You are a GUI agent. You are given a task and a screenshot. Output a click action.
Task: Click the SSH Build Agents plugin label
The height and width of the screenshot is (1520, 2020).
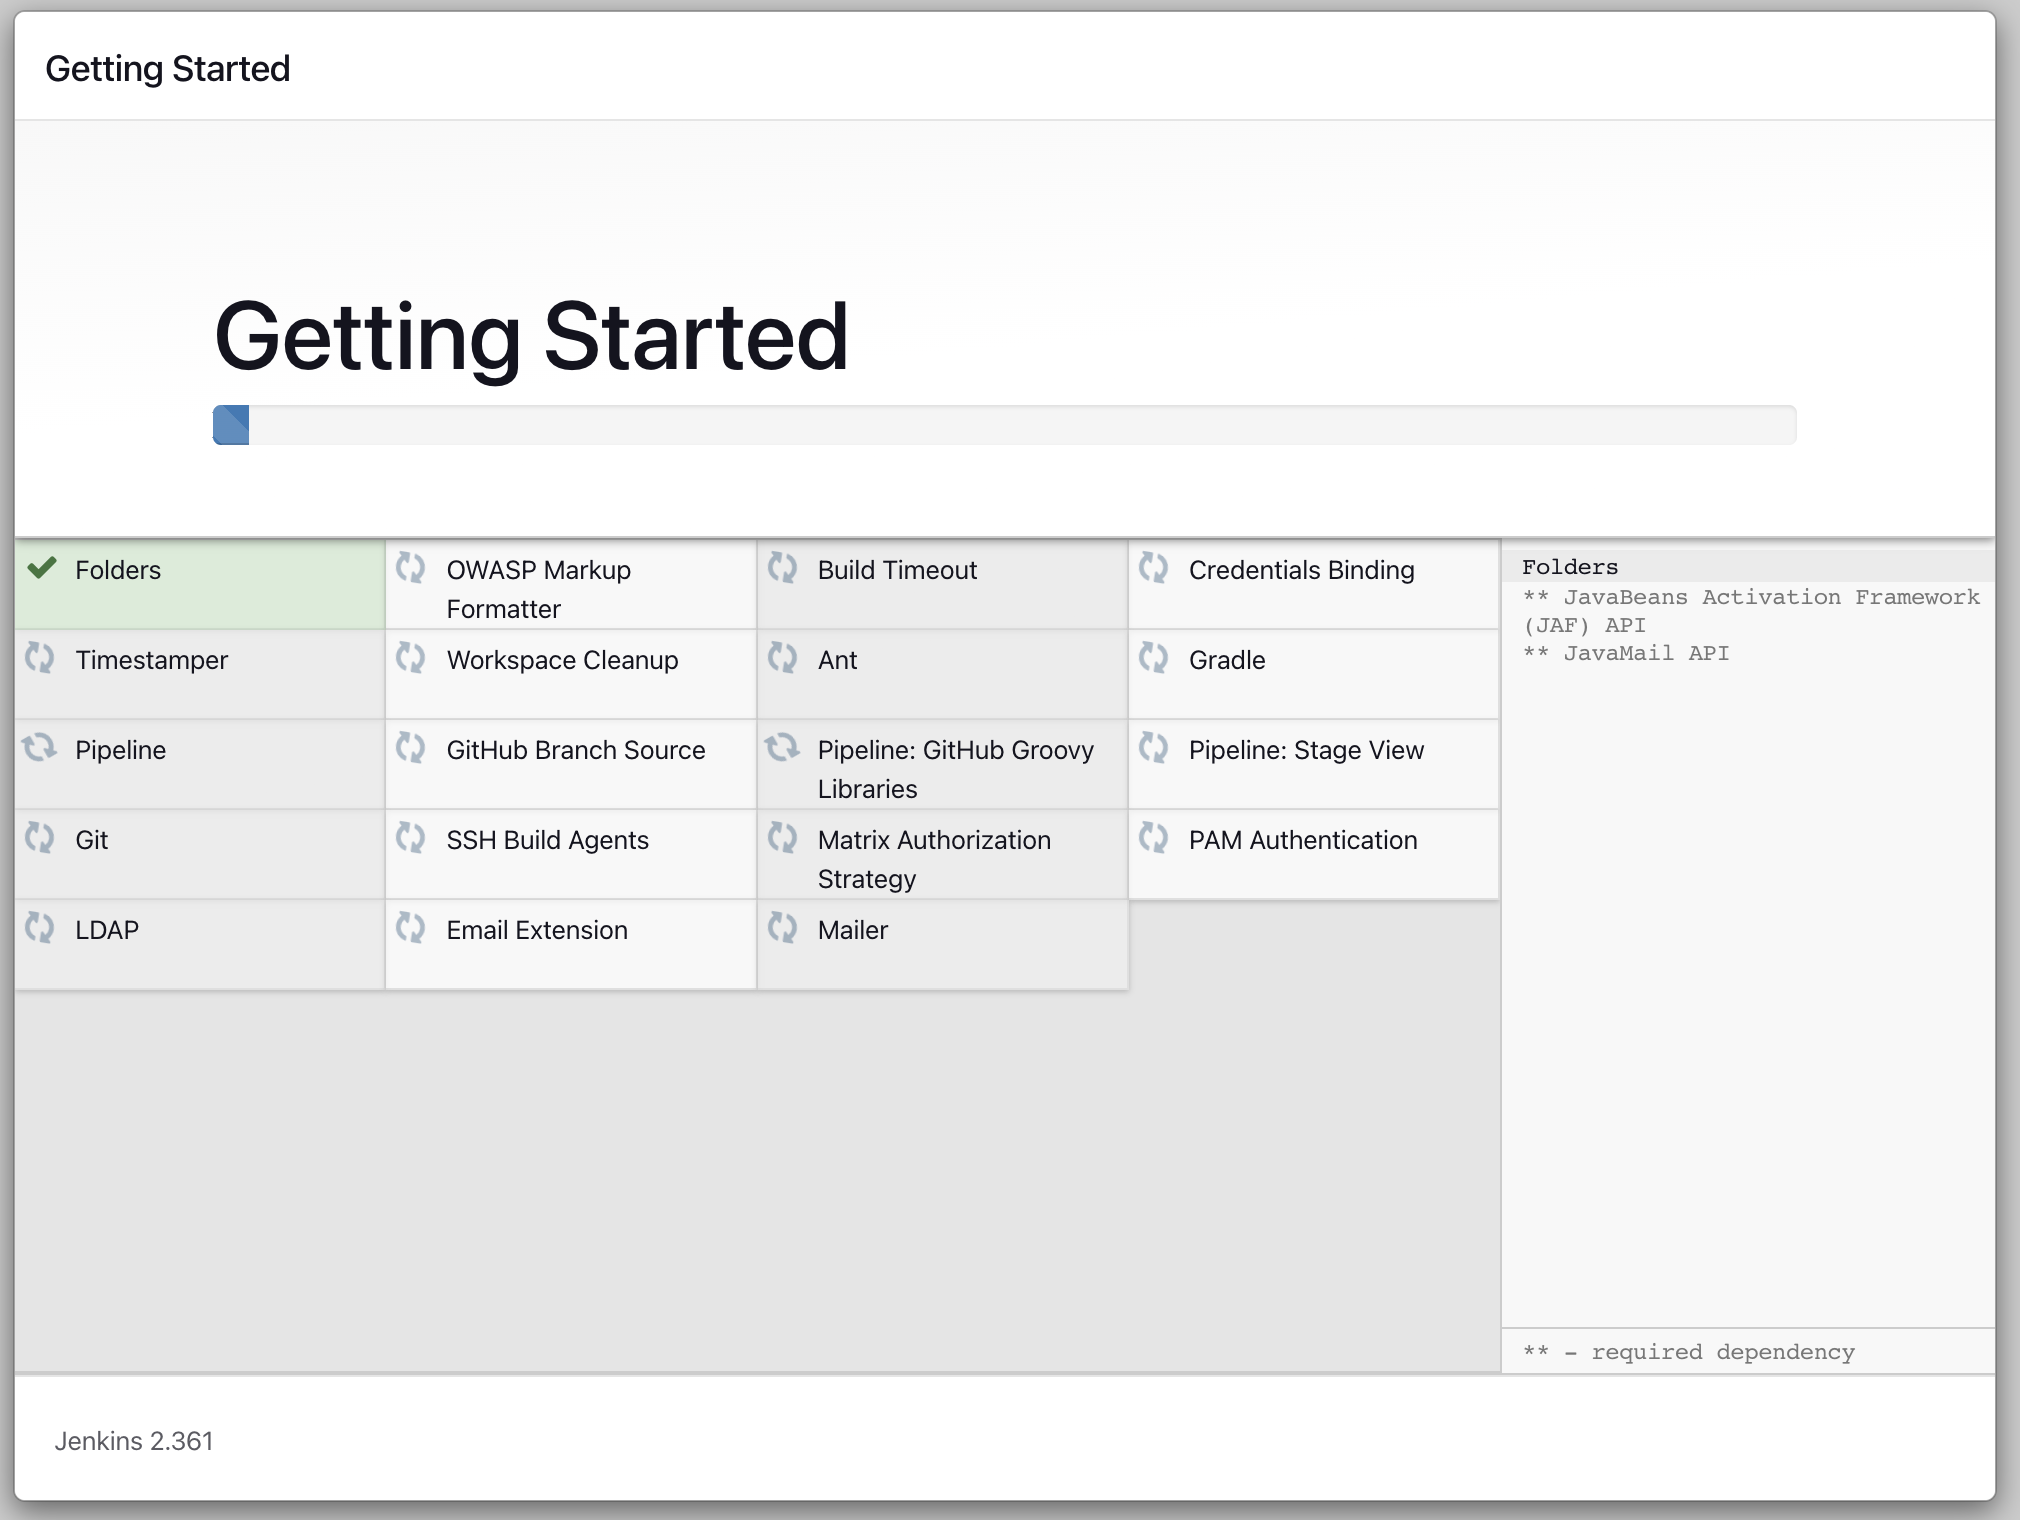pyautogui.click(x=547, y=840)
